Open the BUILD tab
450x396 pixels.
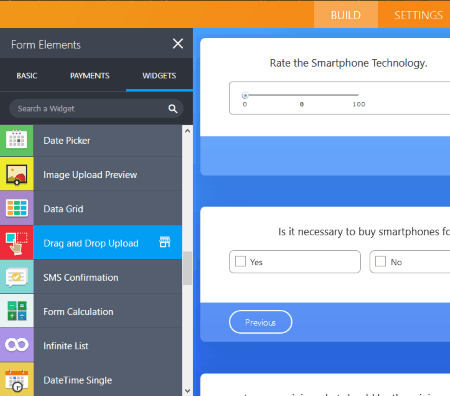(x=346, y=15)
